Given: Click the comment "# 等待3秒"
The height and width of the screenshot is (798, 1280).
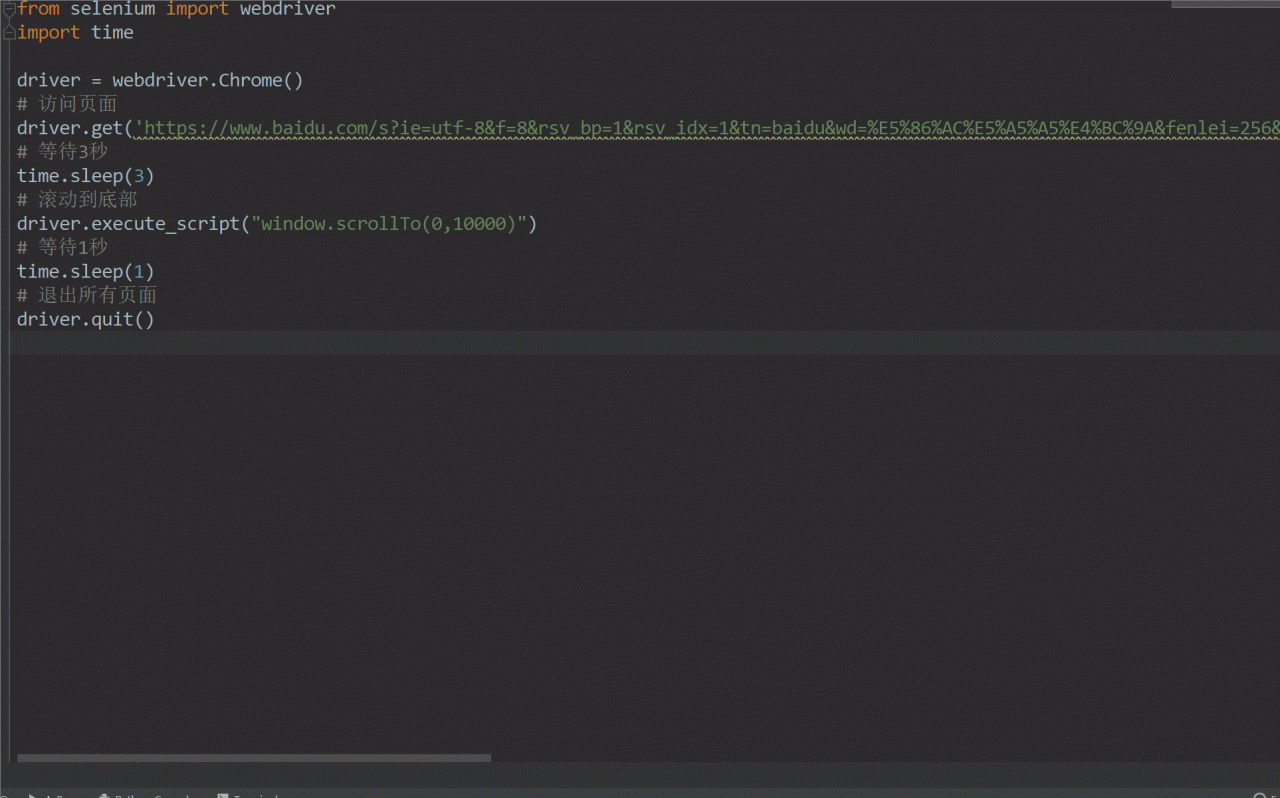Looking at the screenshot, I should click(x=62, y=152).
